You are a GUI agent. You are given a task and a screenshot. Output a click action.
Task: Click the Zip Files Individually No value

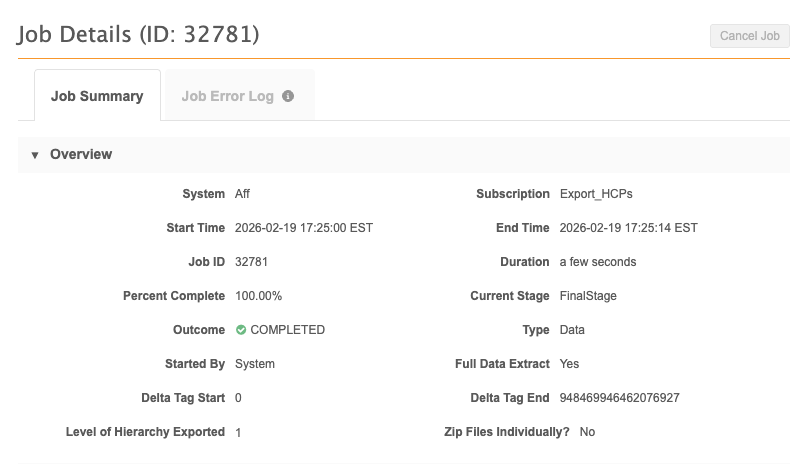point(587,432)
